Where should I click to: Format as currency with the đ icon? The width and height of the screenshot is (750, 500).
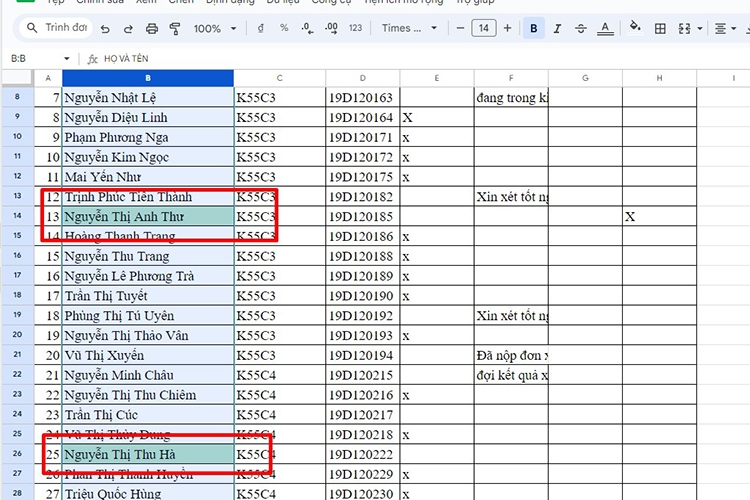point(261,28)
